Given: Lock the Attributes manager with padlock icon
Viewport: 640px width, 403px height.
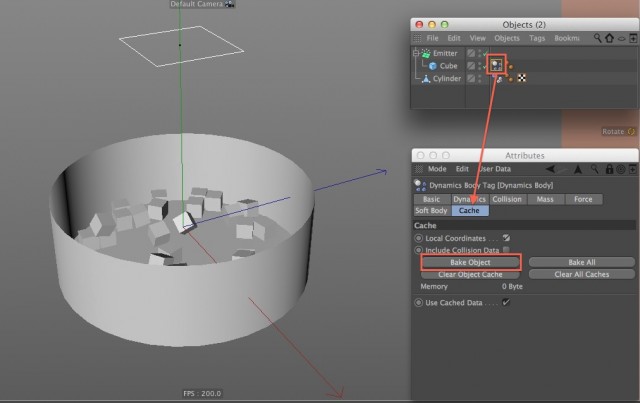Looking at the screenshot, I should (609, 169).
